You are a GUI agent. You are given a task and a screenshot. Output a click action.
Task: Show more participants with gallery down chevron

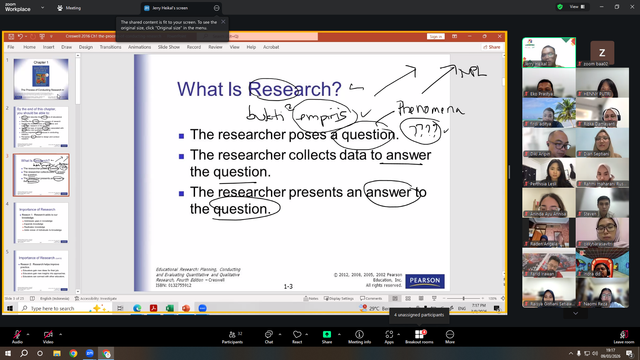pos(576,313)
